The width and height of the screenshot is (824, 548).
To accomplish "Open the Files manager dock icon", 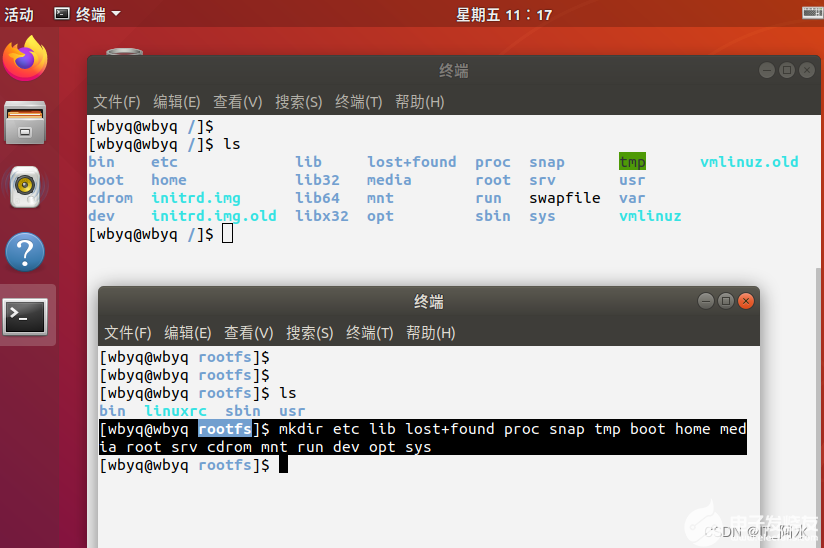I will [x=25, y=122].
